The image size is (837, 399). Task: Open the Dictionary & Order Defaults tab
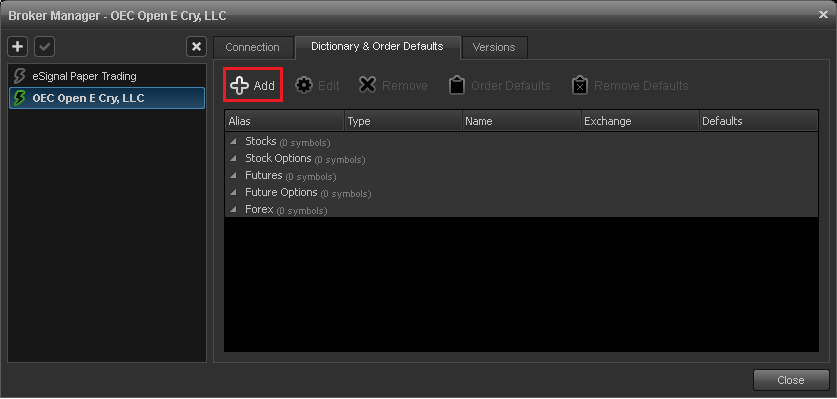coord(377,47)
